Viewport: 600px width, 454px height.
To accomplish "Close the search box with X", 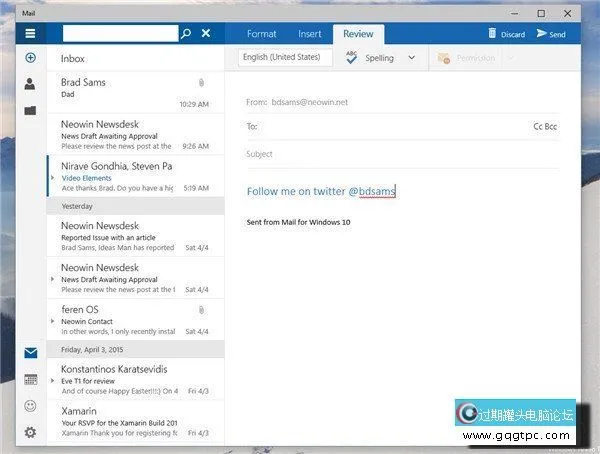I will point(206,33).
